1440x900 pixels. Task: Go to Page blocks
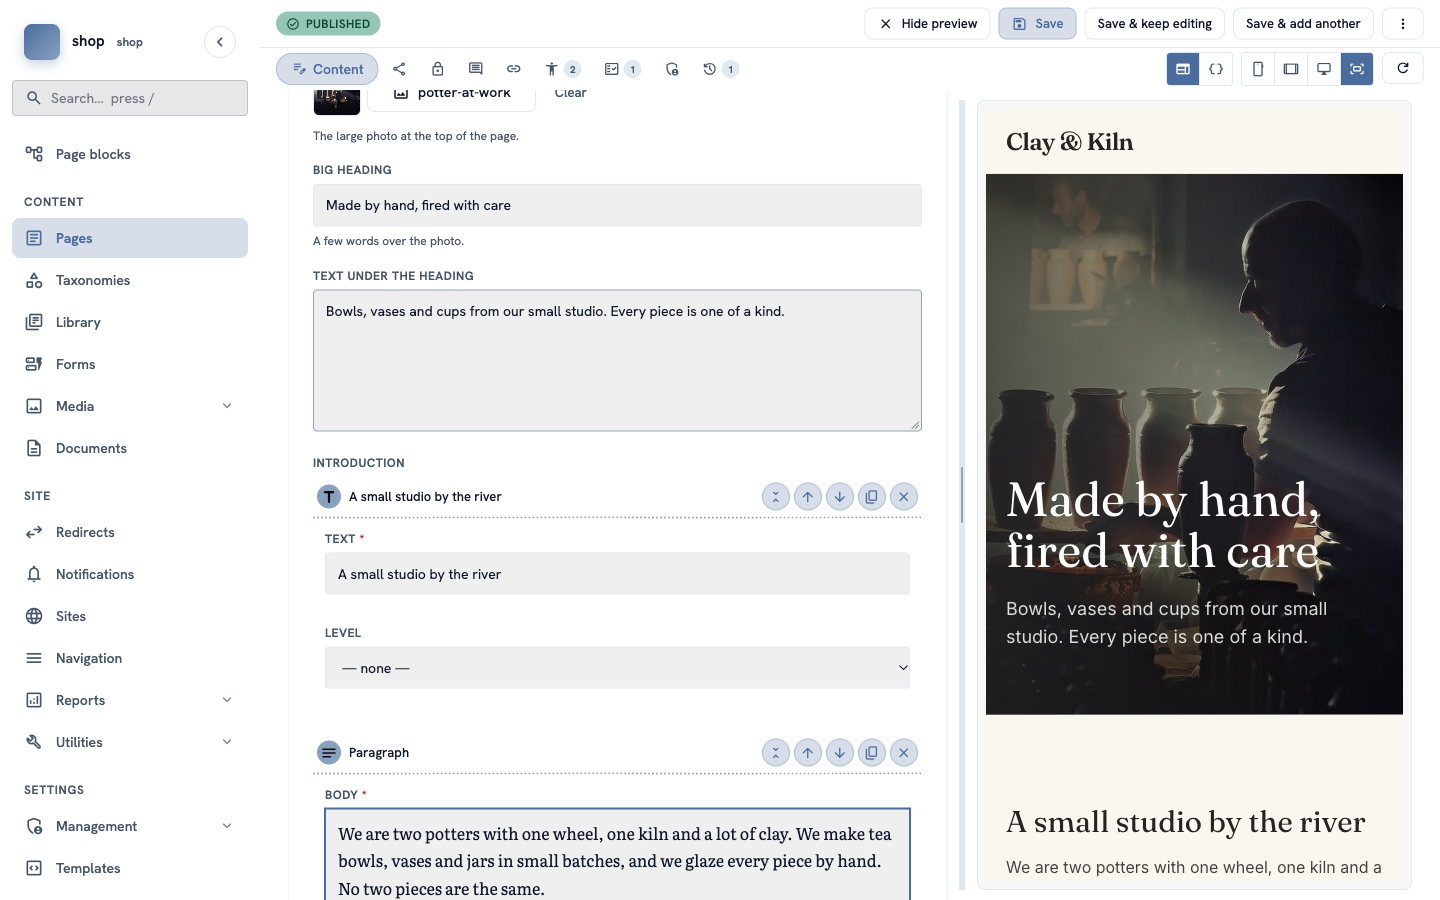pyautogui.click(x=130, y=154)
